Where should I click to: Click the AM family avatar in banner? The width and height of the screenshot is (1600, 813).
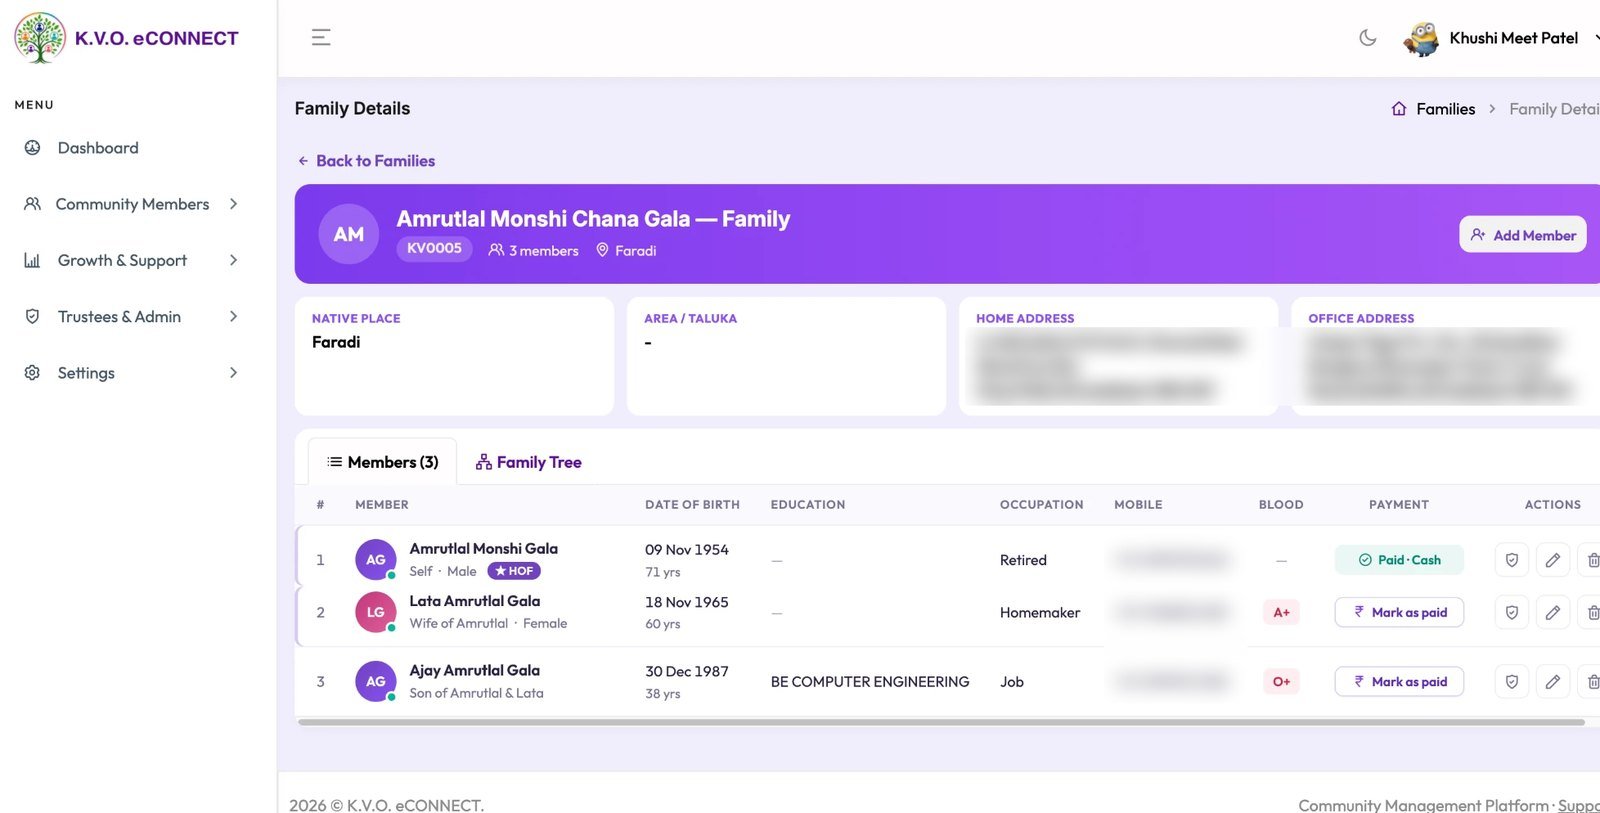pyautogui.click(x=348, y=234)
